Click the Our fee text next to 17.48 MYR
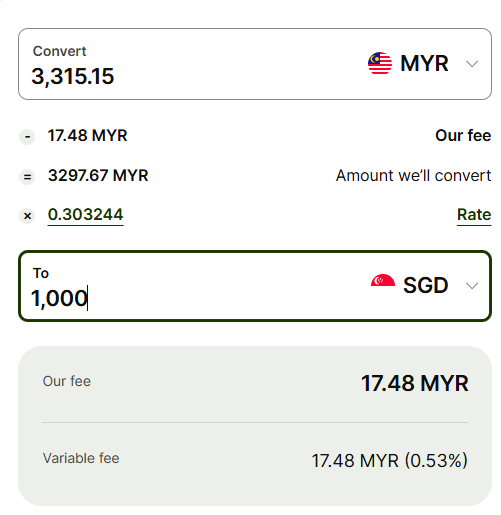The image size is (501, 515). point(463,136)
